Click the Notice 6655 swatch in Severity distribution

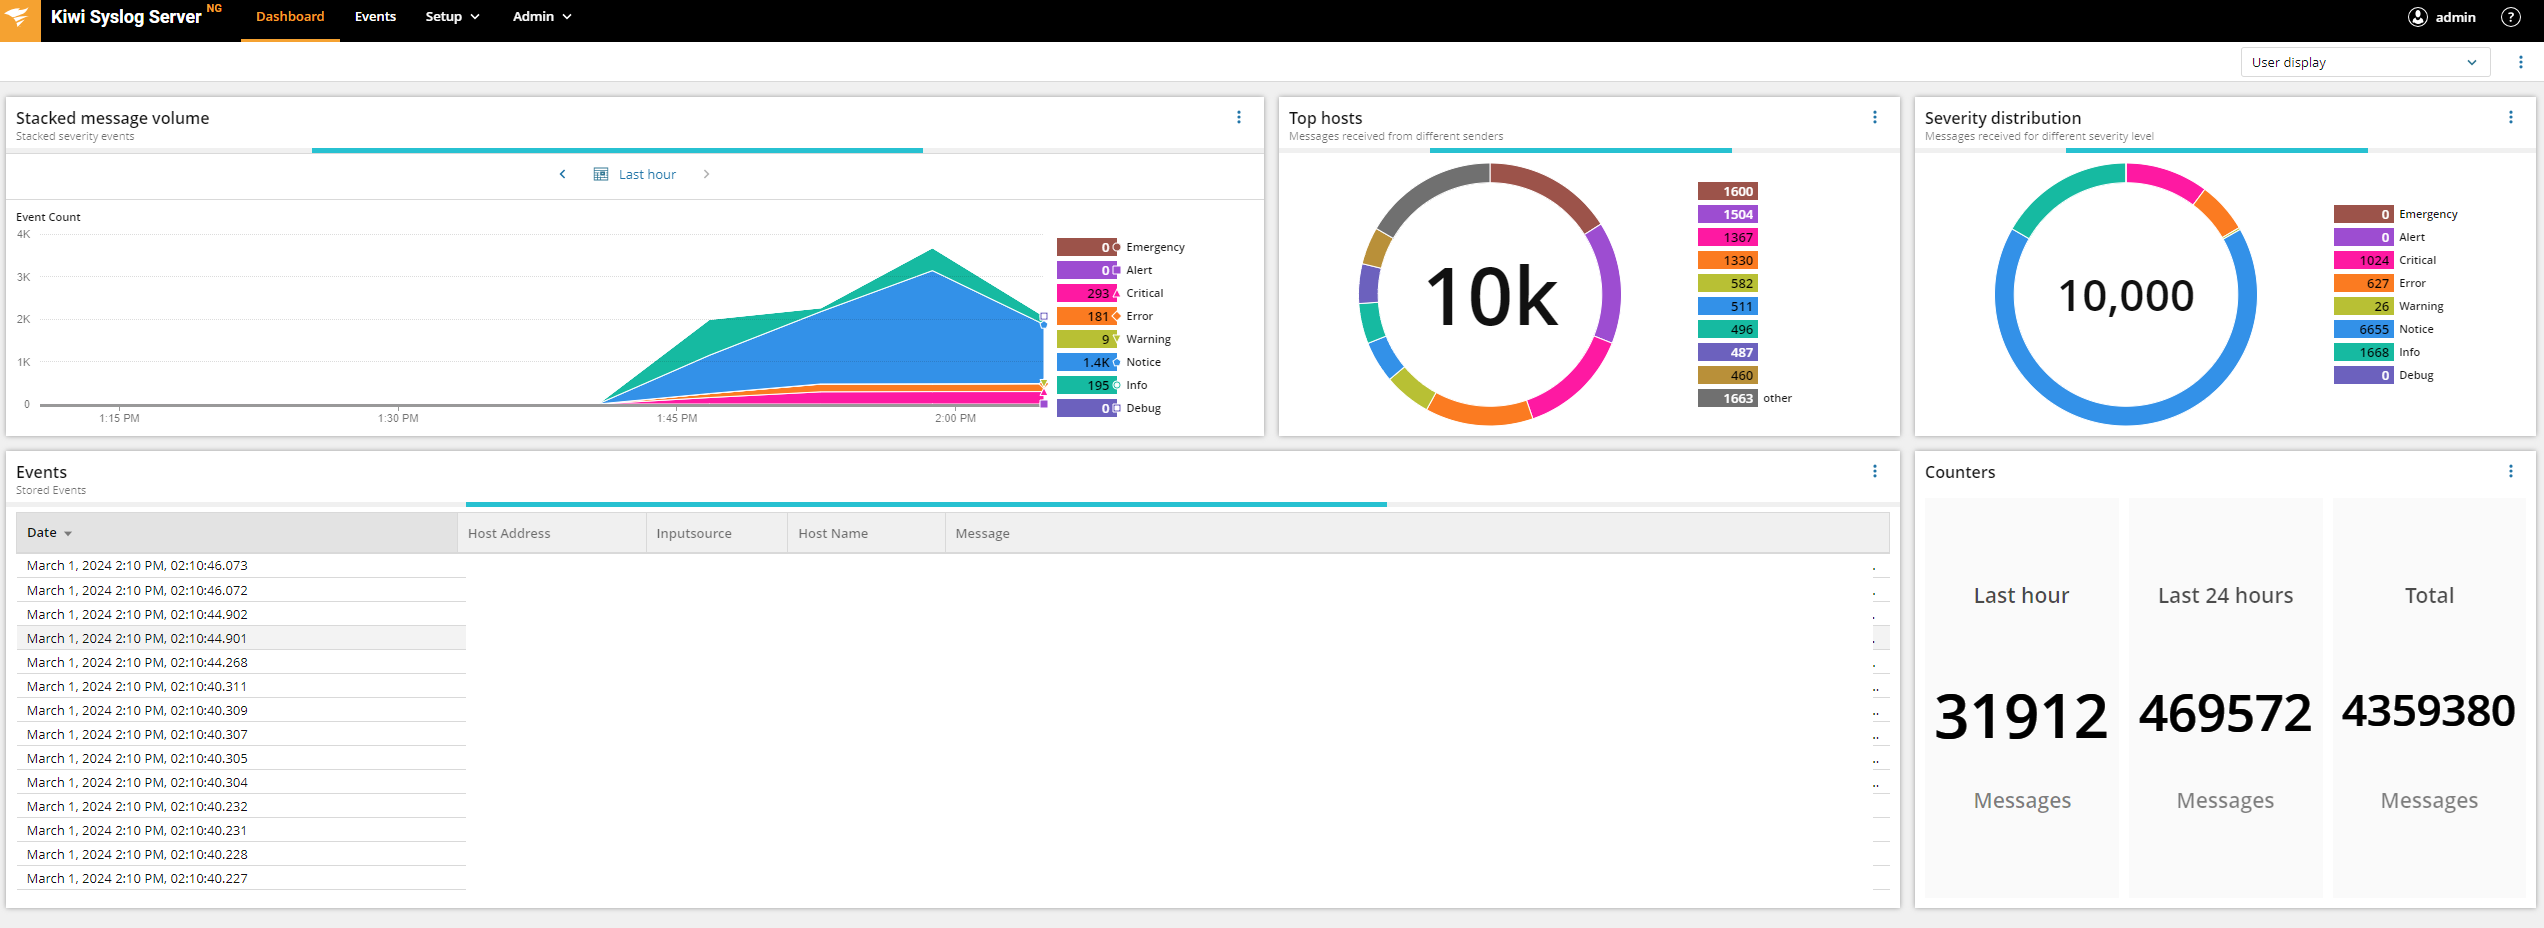coord(2363,329)
